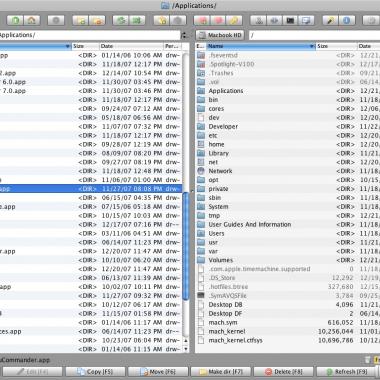380x380 pixels.
Task: Open the black terminal run-command icon
Action: click(290, 20)
